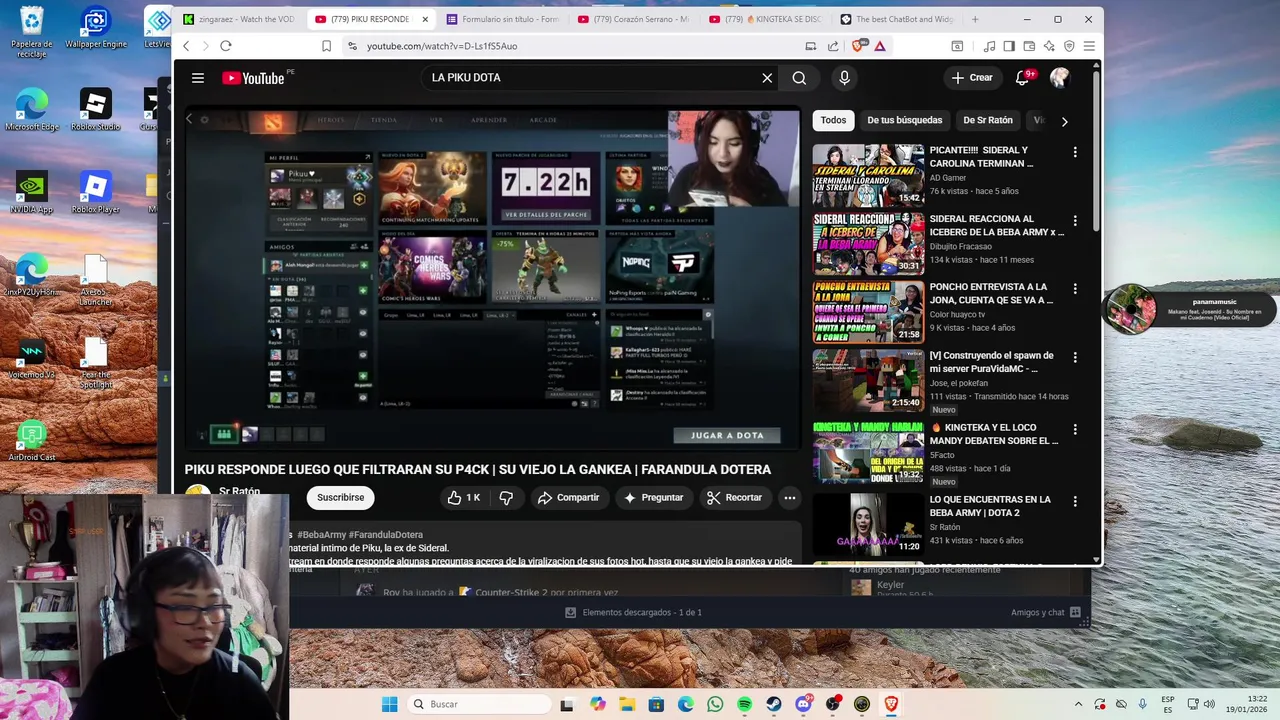Click Amigos y chat in Steam window

pyautogui.click(x=1046, y=612)
